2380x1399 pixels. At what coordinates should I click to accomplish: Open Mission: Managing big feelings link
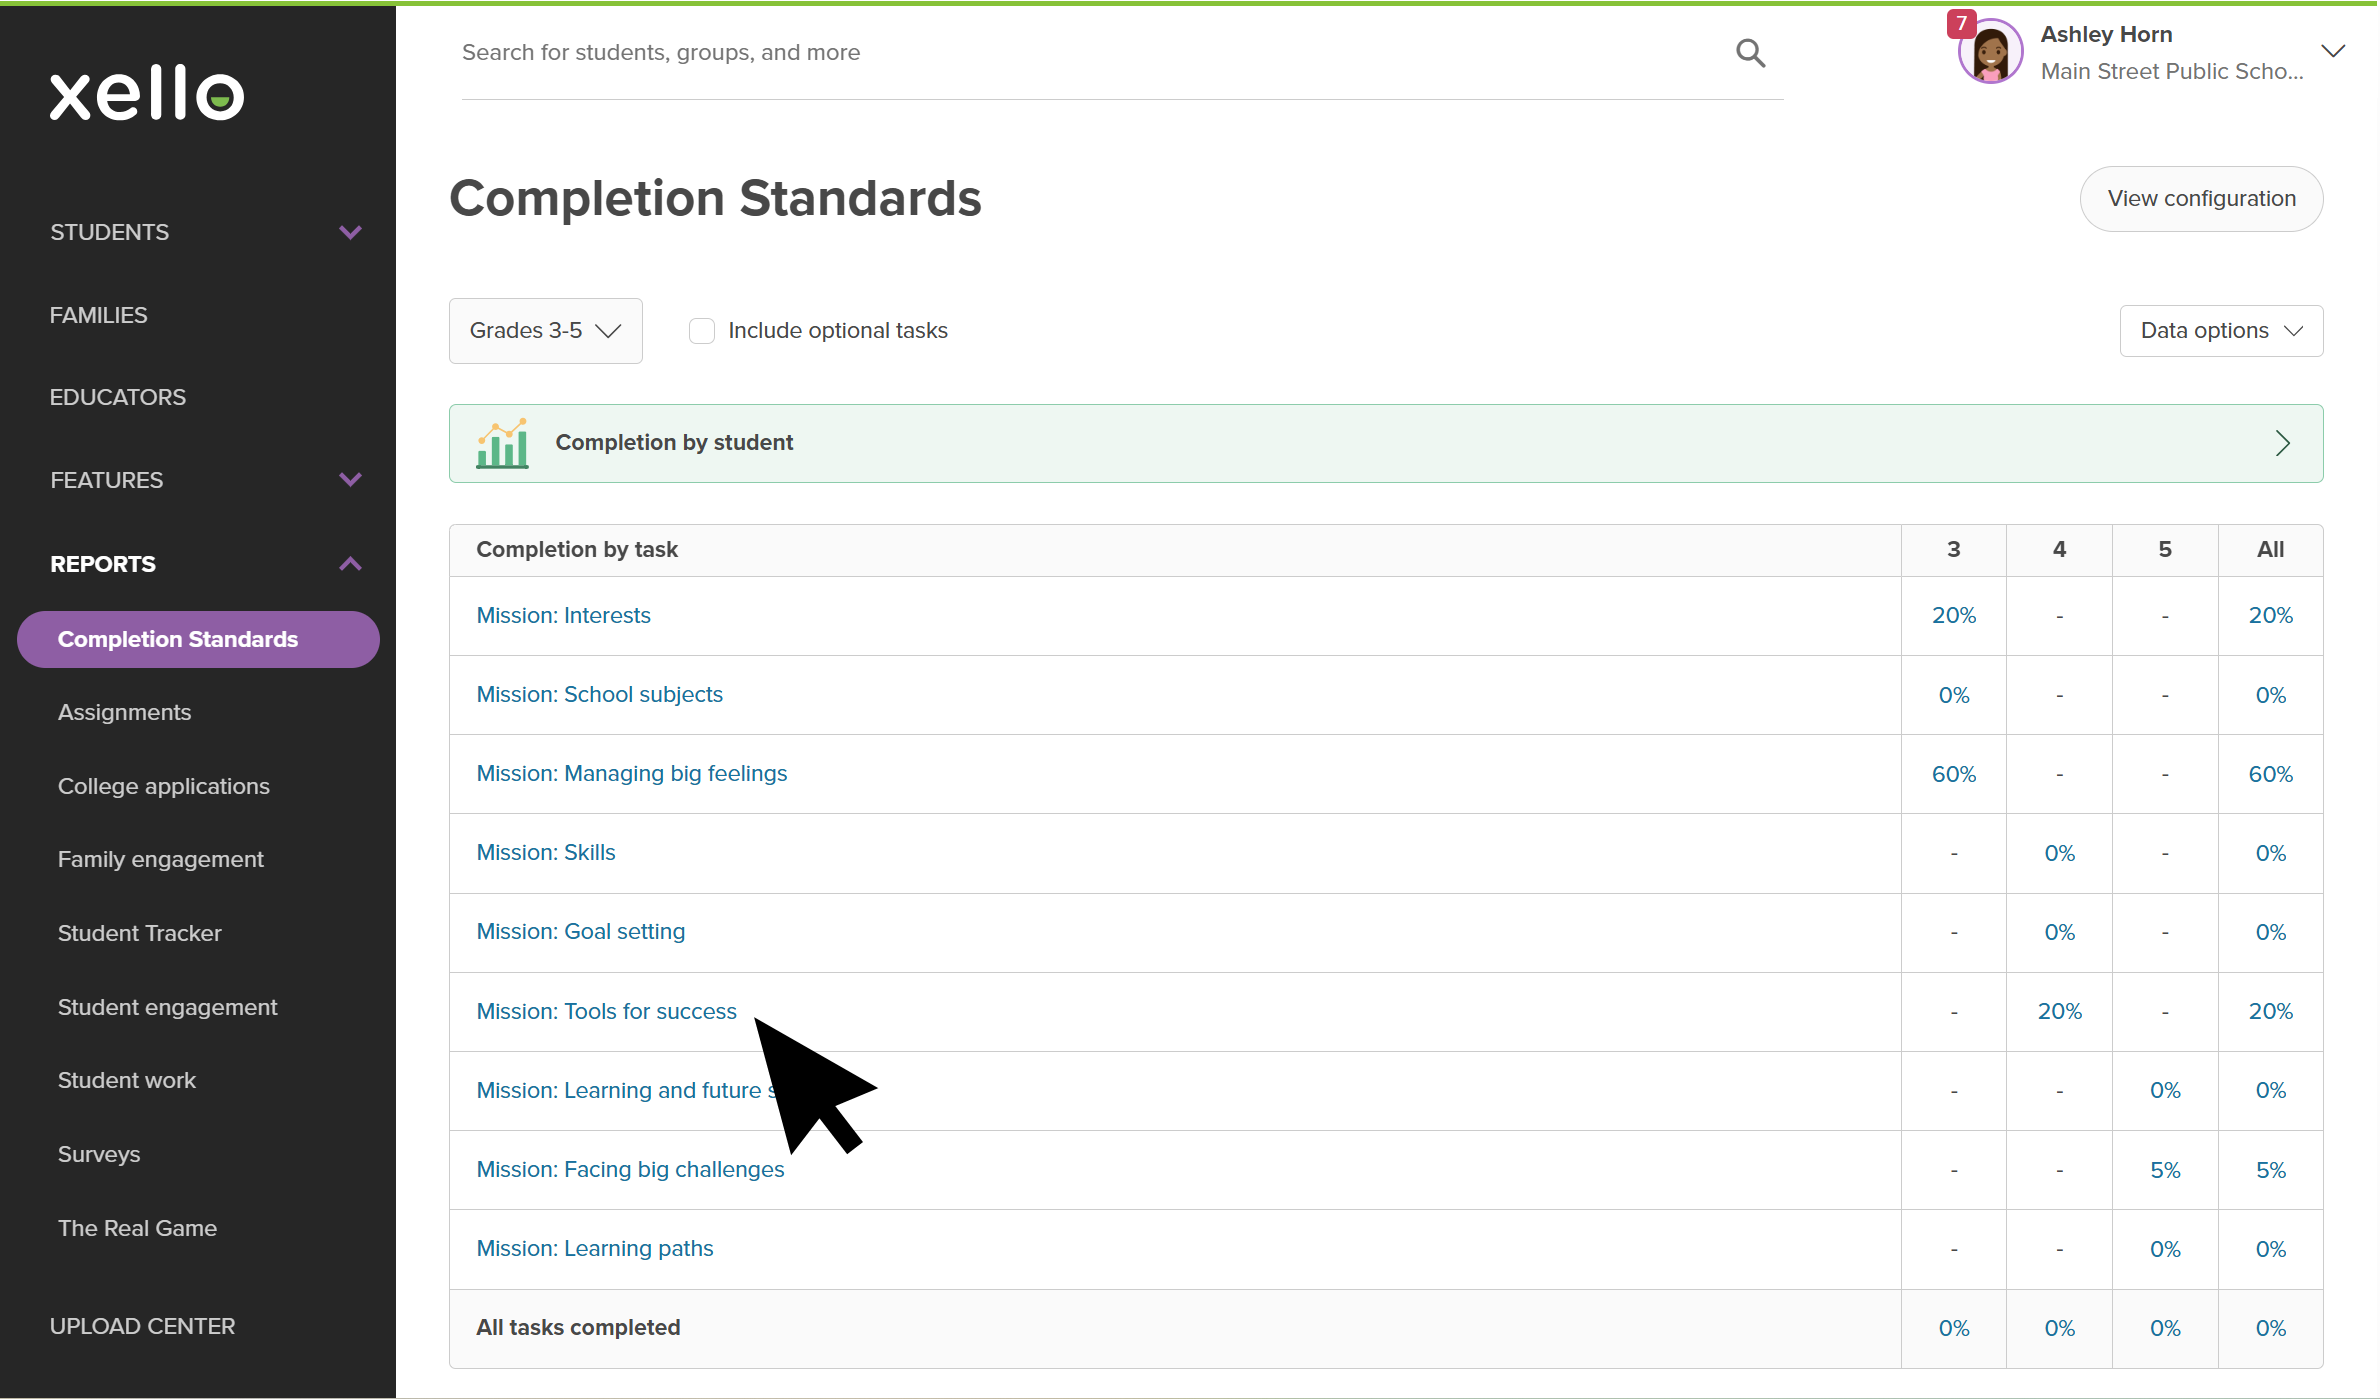(x=631, y=774)
